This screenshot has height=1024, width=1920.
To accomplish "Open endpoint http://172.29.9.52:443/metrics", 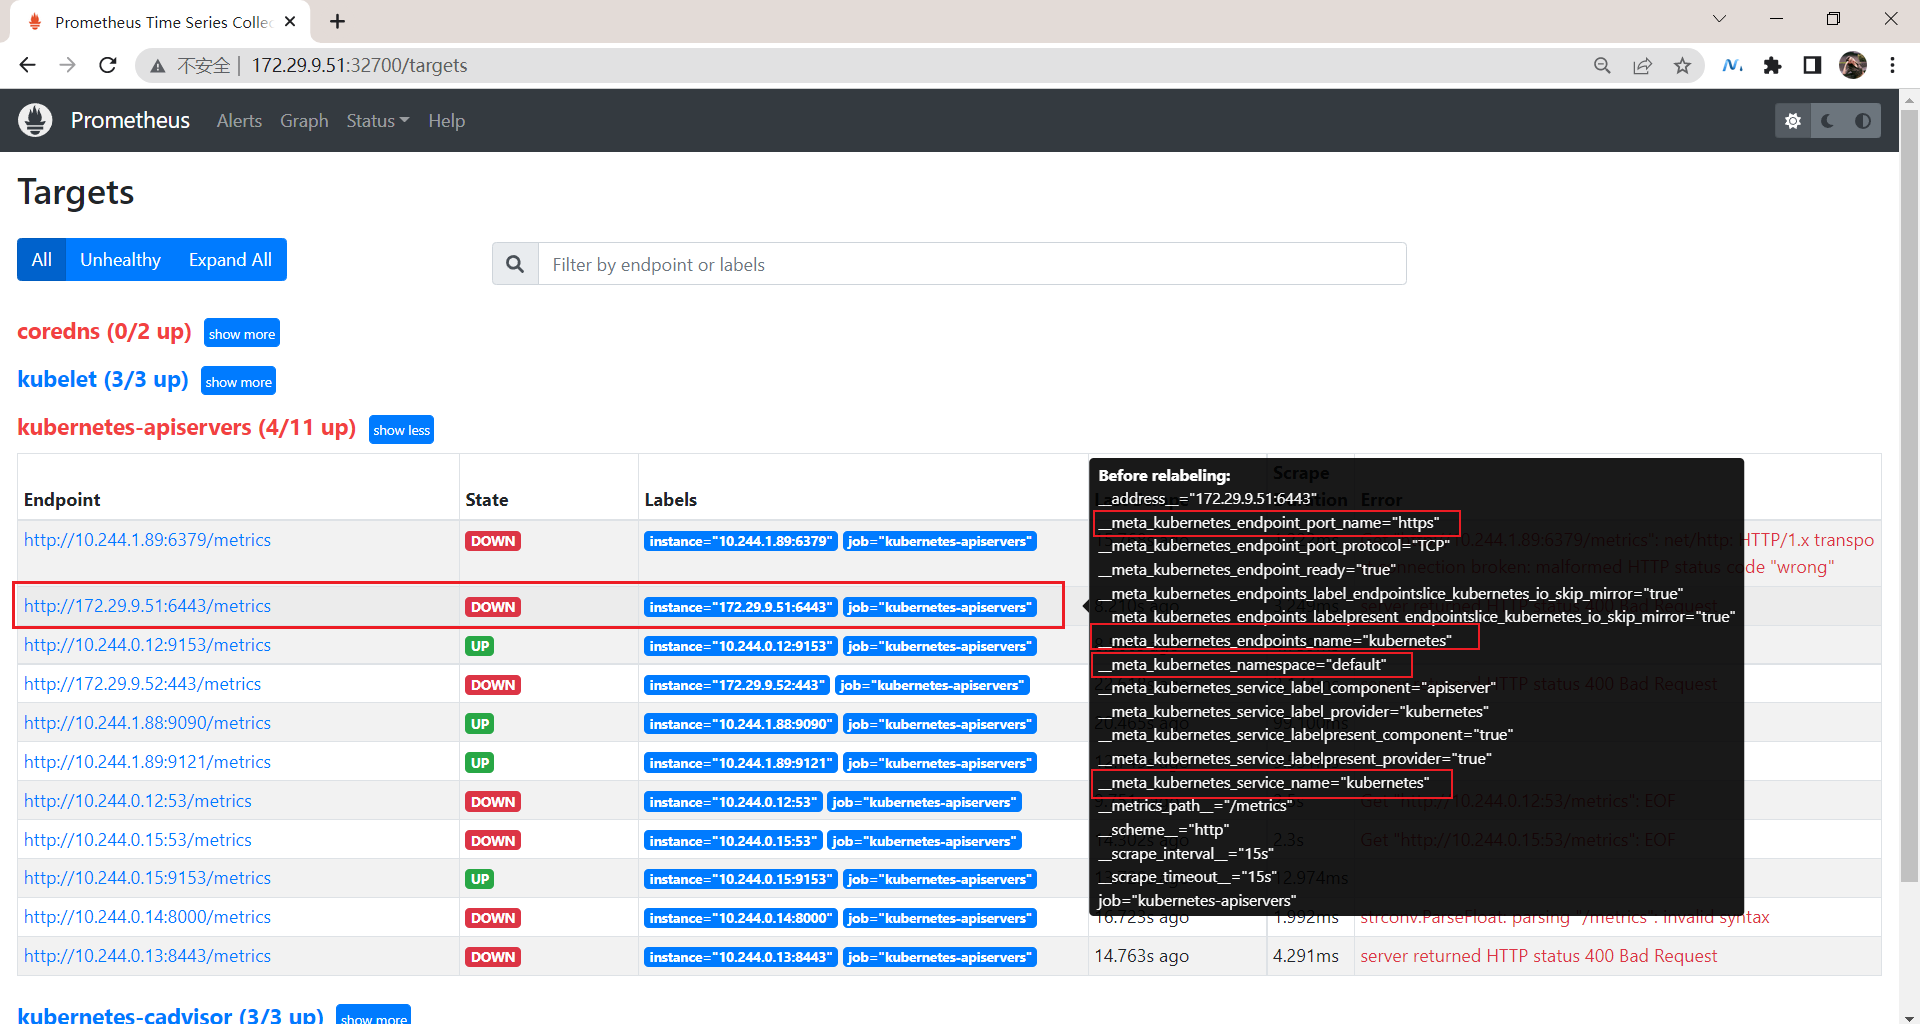I will (x=142, y=683).
